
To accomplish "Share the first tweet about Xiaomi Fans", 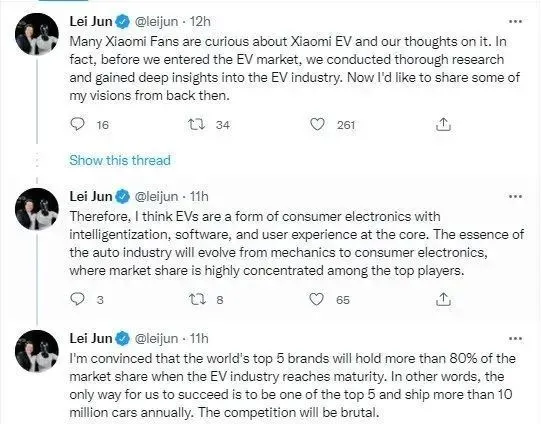I will coord(443,125).
